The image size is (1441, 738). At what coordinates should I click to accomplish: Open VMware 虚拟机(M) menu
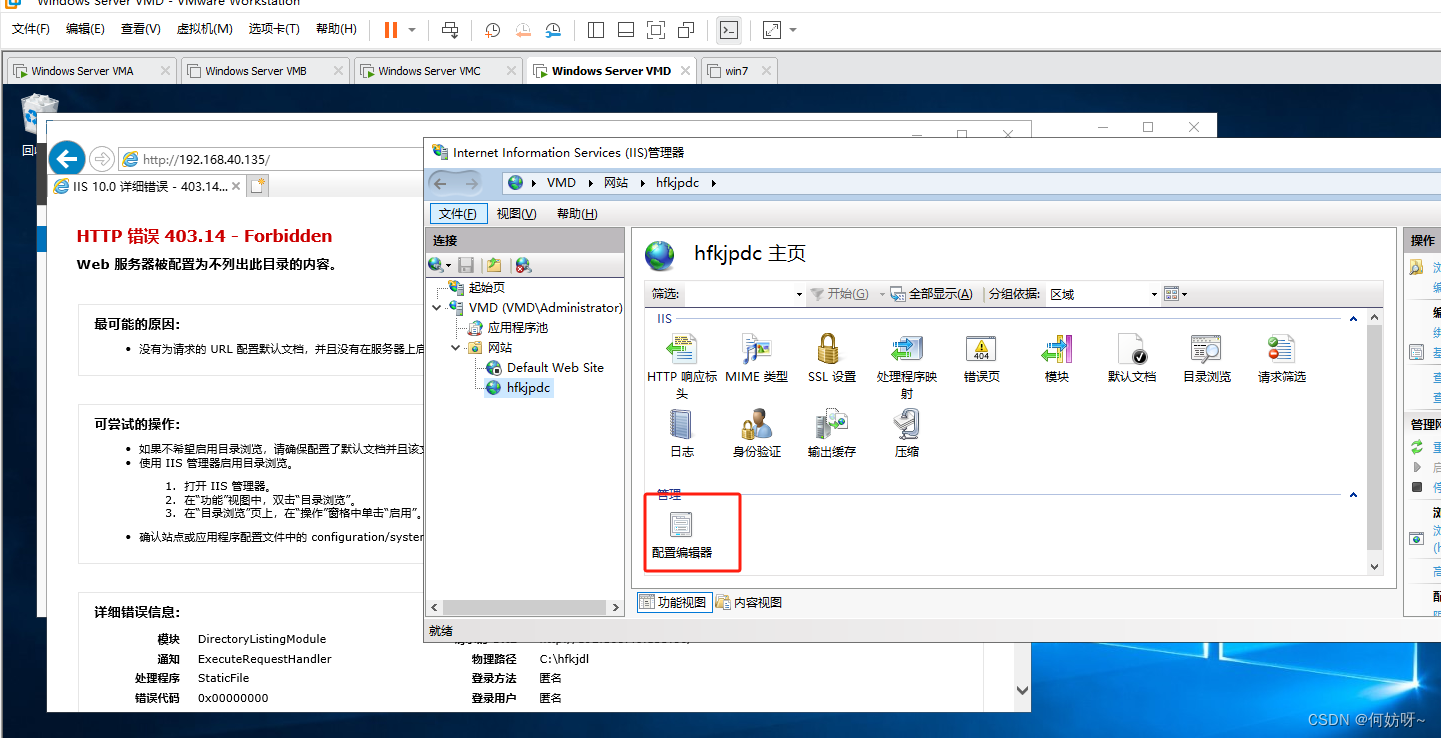[205, 29]
